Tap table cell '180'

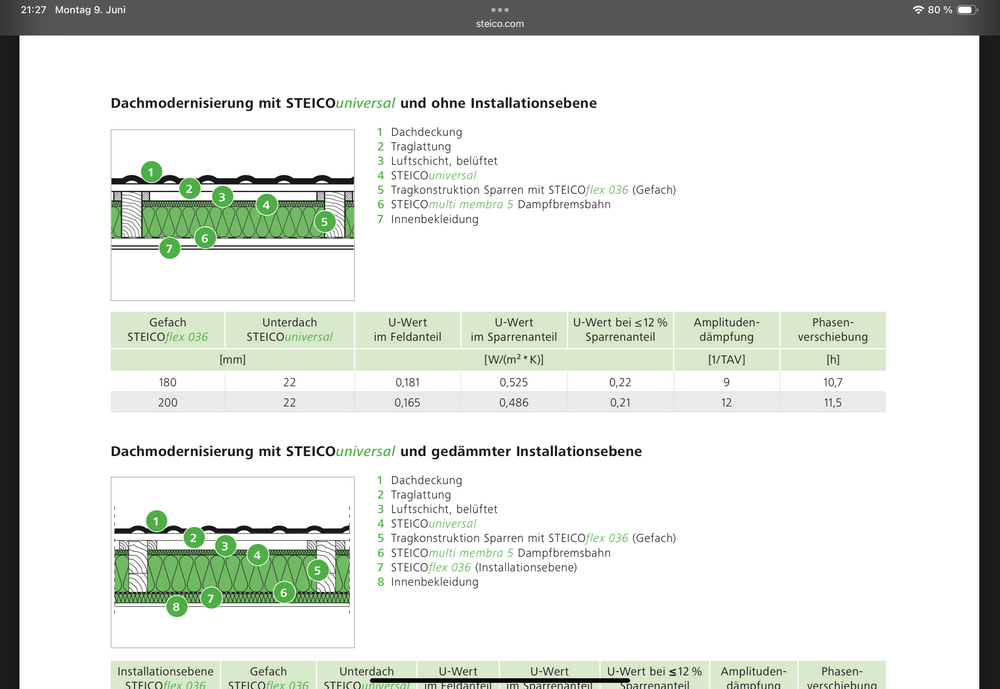[168, 382]
